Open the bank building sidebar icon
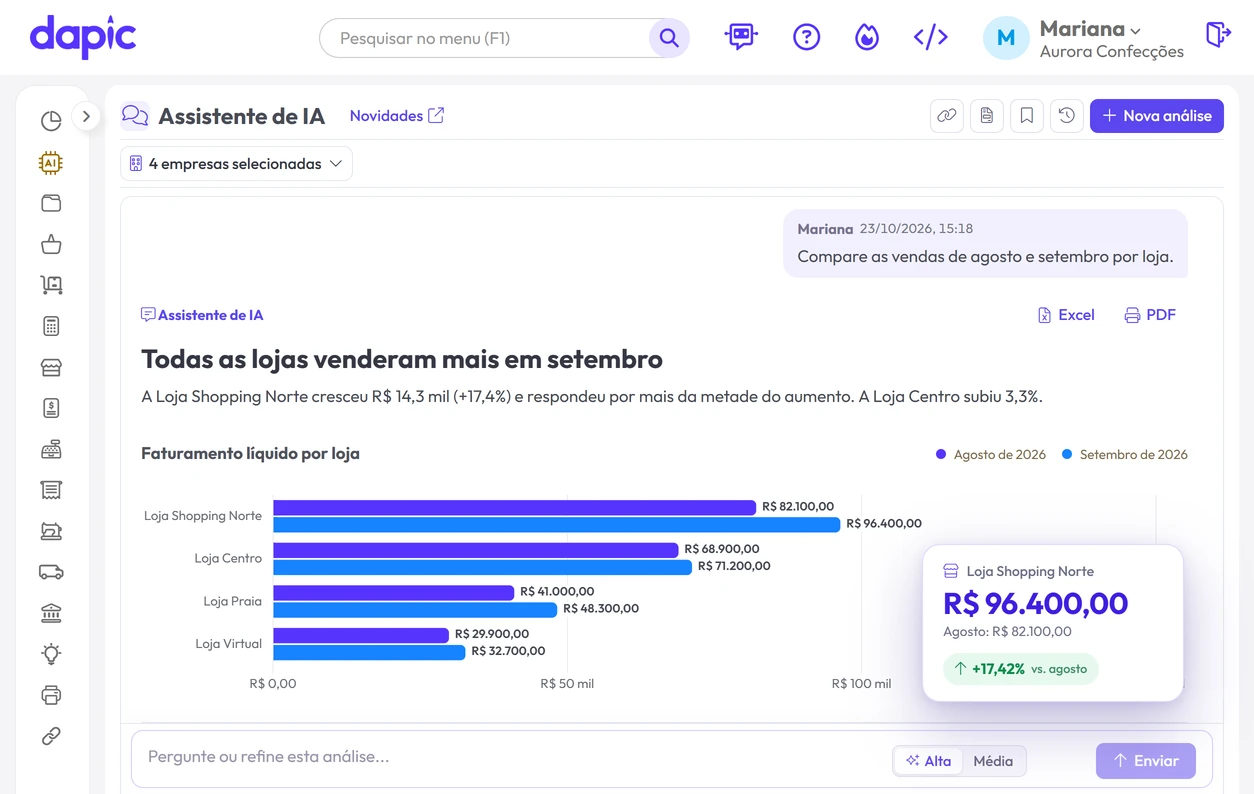 point(51,613)
